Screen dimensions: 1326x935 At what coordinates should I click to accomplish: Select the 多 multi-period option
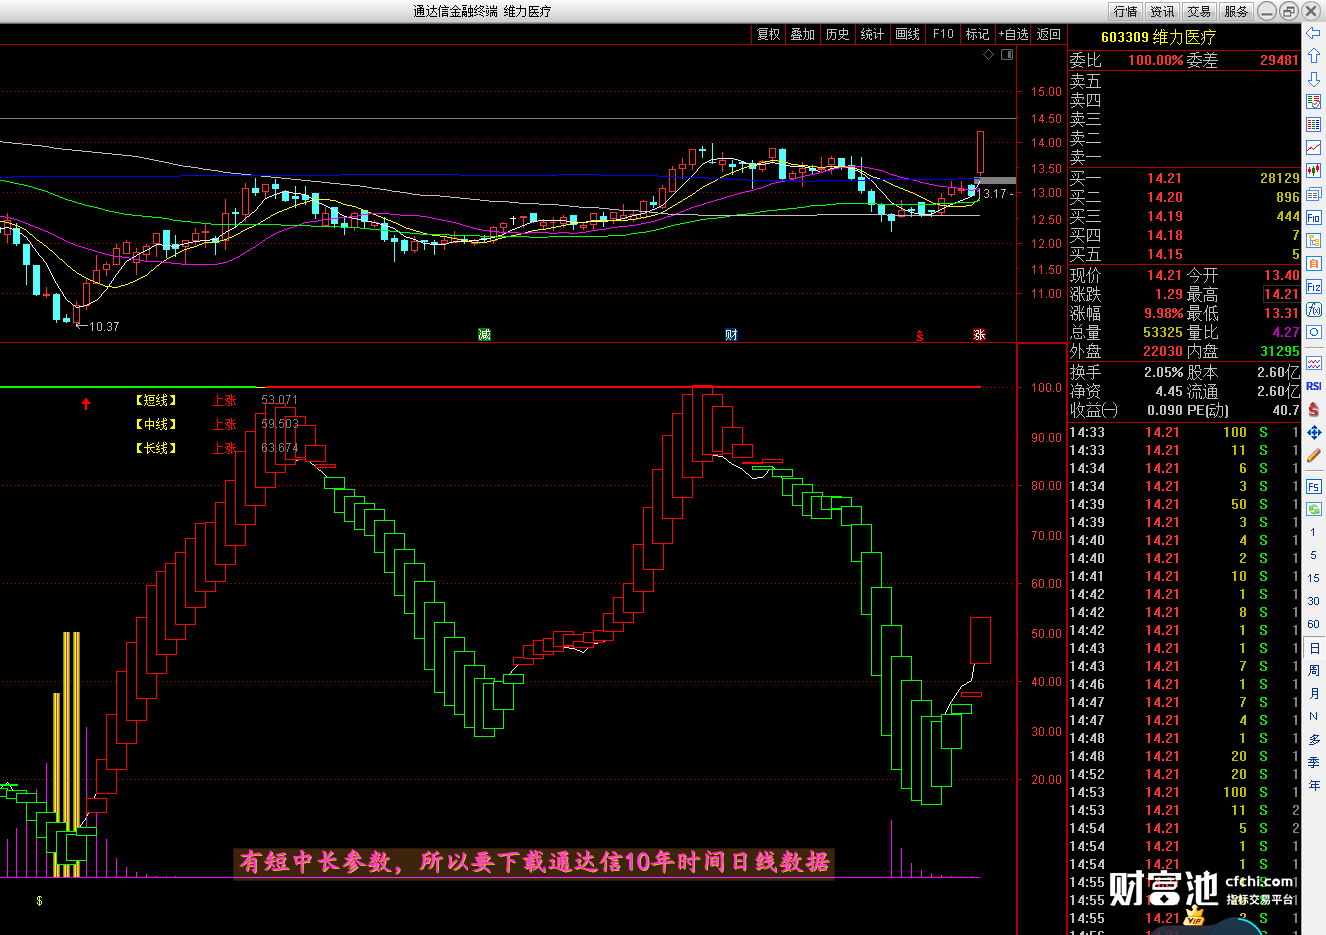tap(1313, 740)
